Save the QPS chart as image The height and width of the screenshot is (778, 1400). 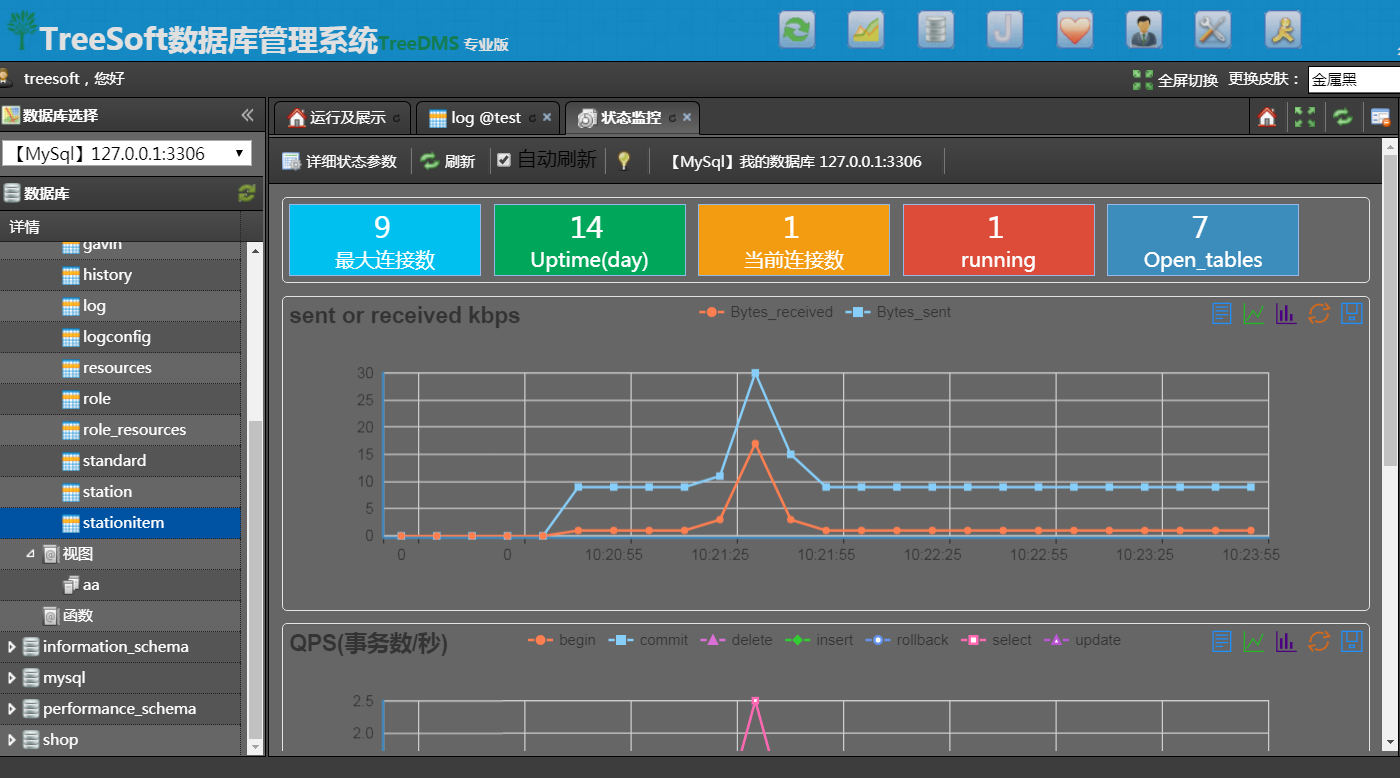click(x=1352, y=641)
